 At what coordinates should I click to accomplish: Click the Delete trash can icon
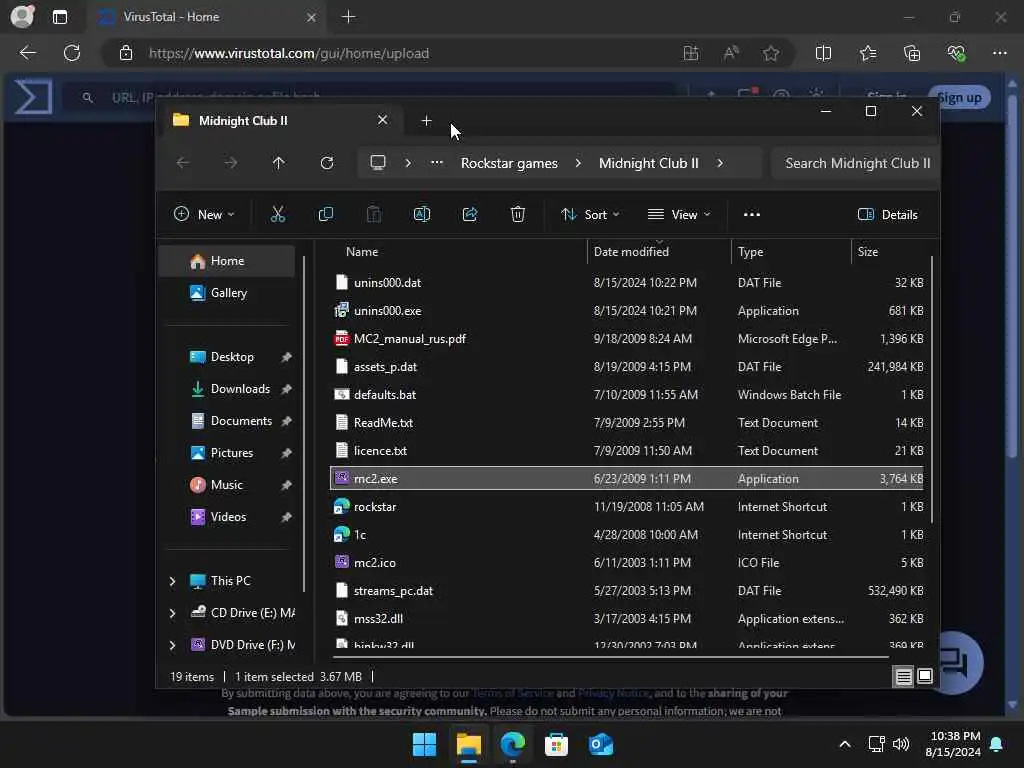tap(517, 214)
